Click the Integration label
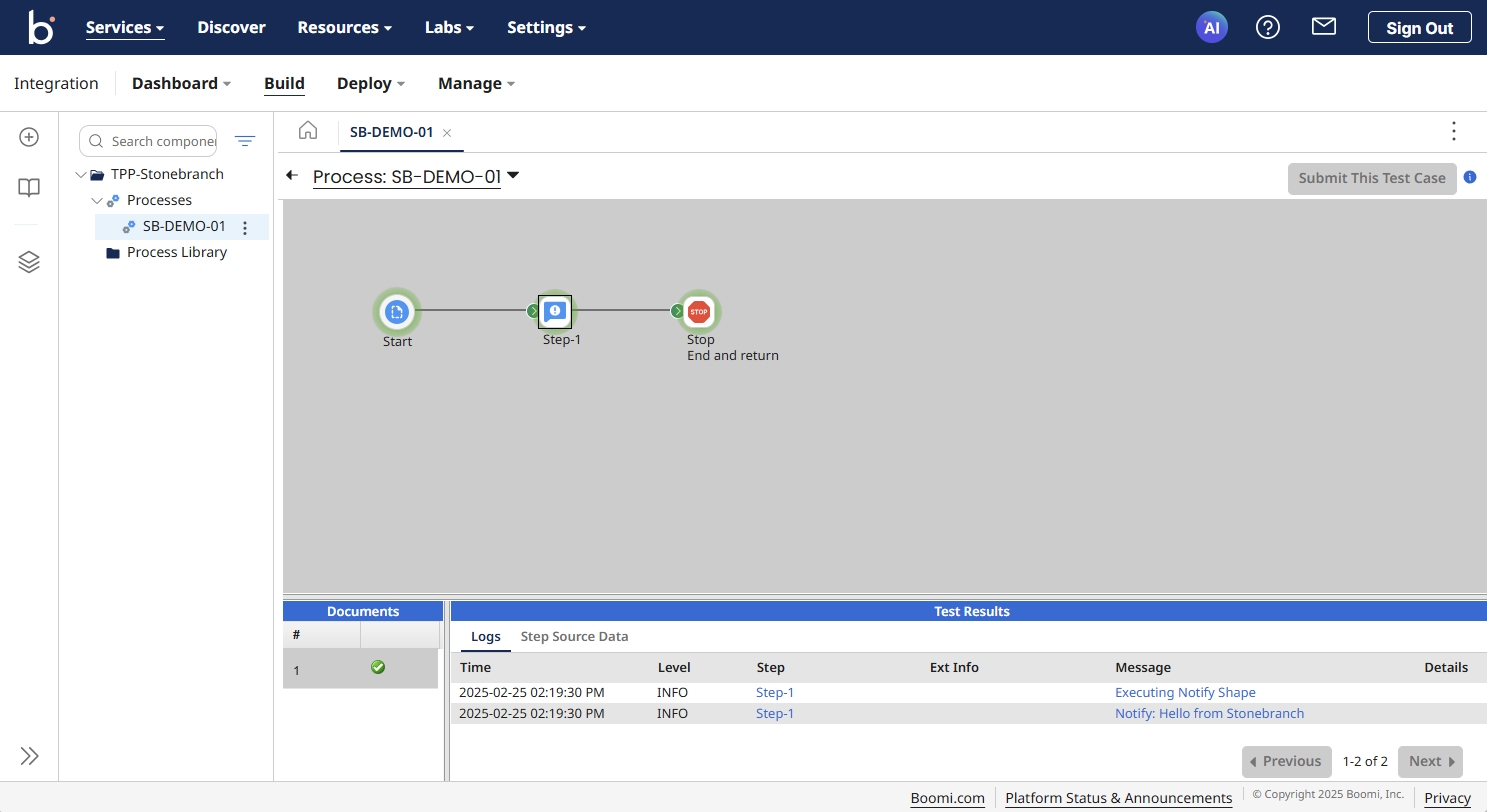The image size is (1487, 812). (x=56, y=84)
